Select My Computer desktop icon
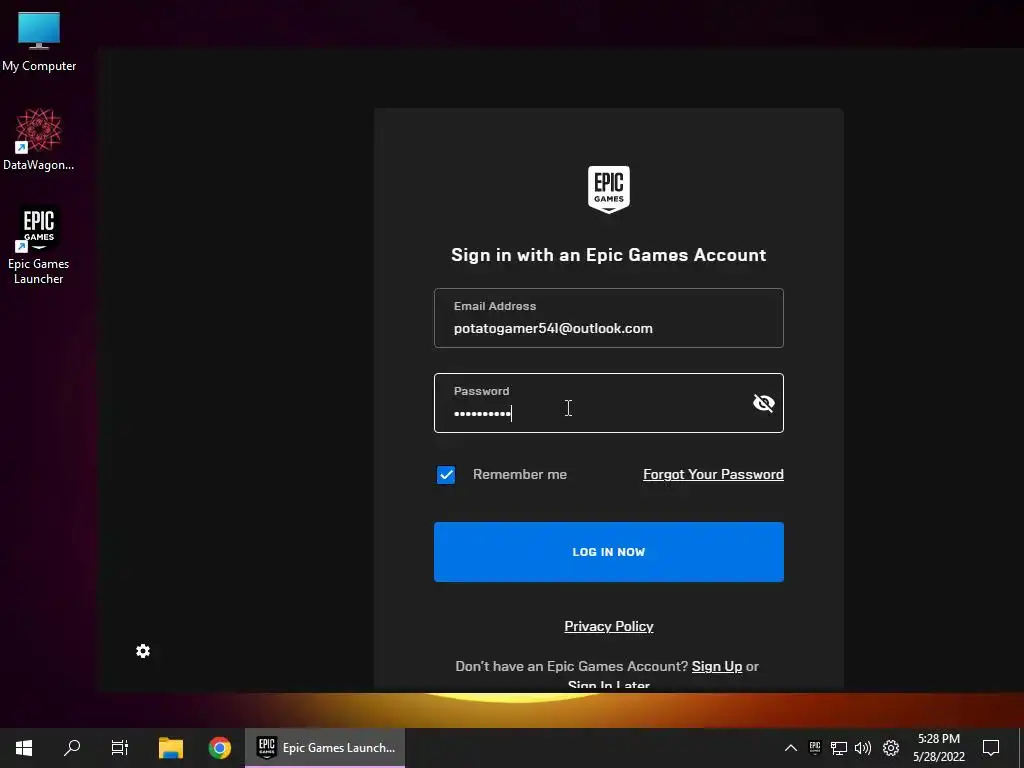The height and width of the screenshot is (768, 1024). (x=39, y=42)
